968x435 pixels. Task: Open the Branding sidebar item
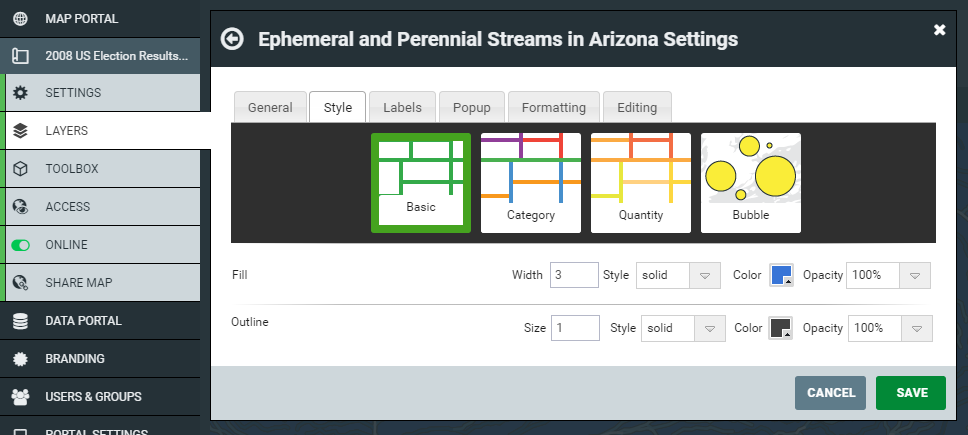click(x=100, y=358)
